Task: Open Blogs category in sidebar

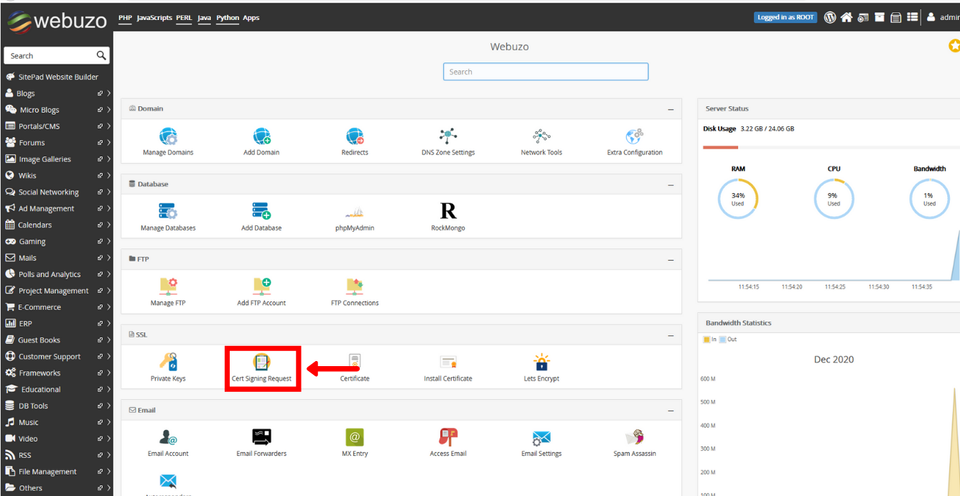Action: [x=26, y=93]
